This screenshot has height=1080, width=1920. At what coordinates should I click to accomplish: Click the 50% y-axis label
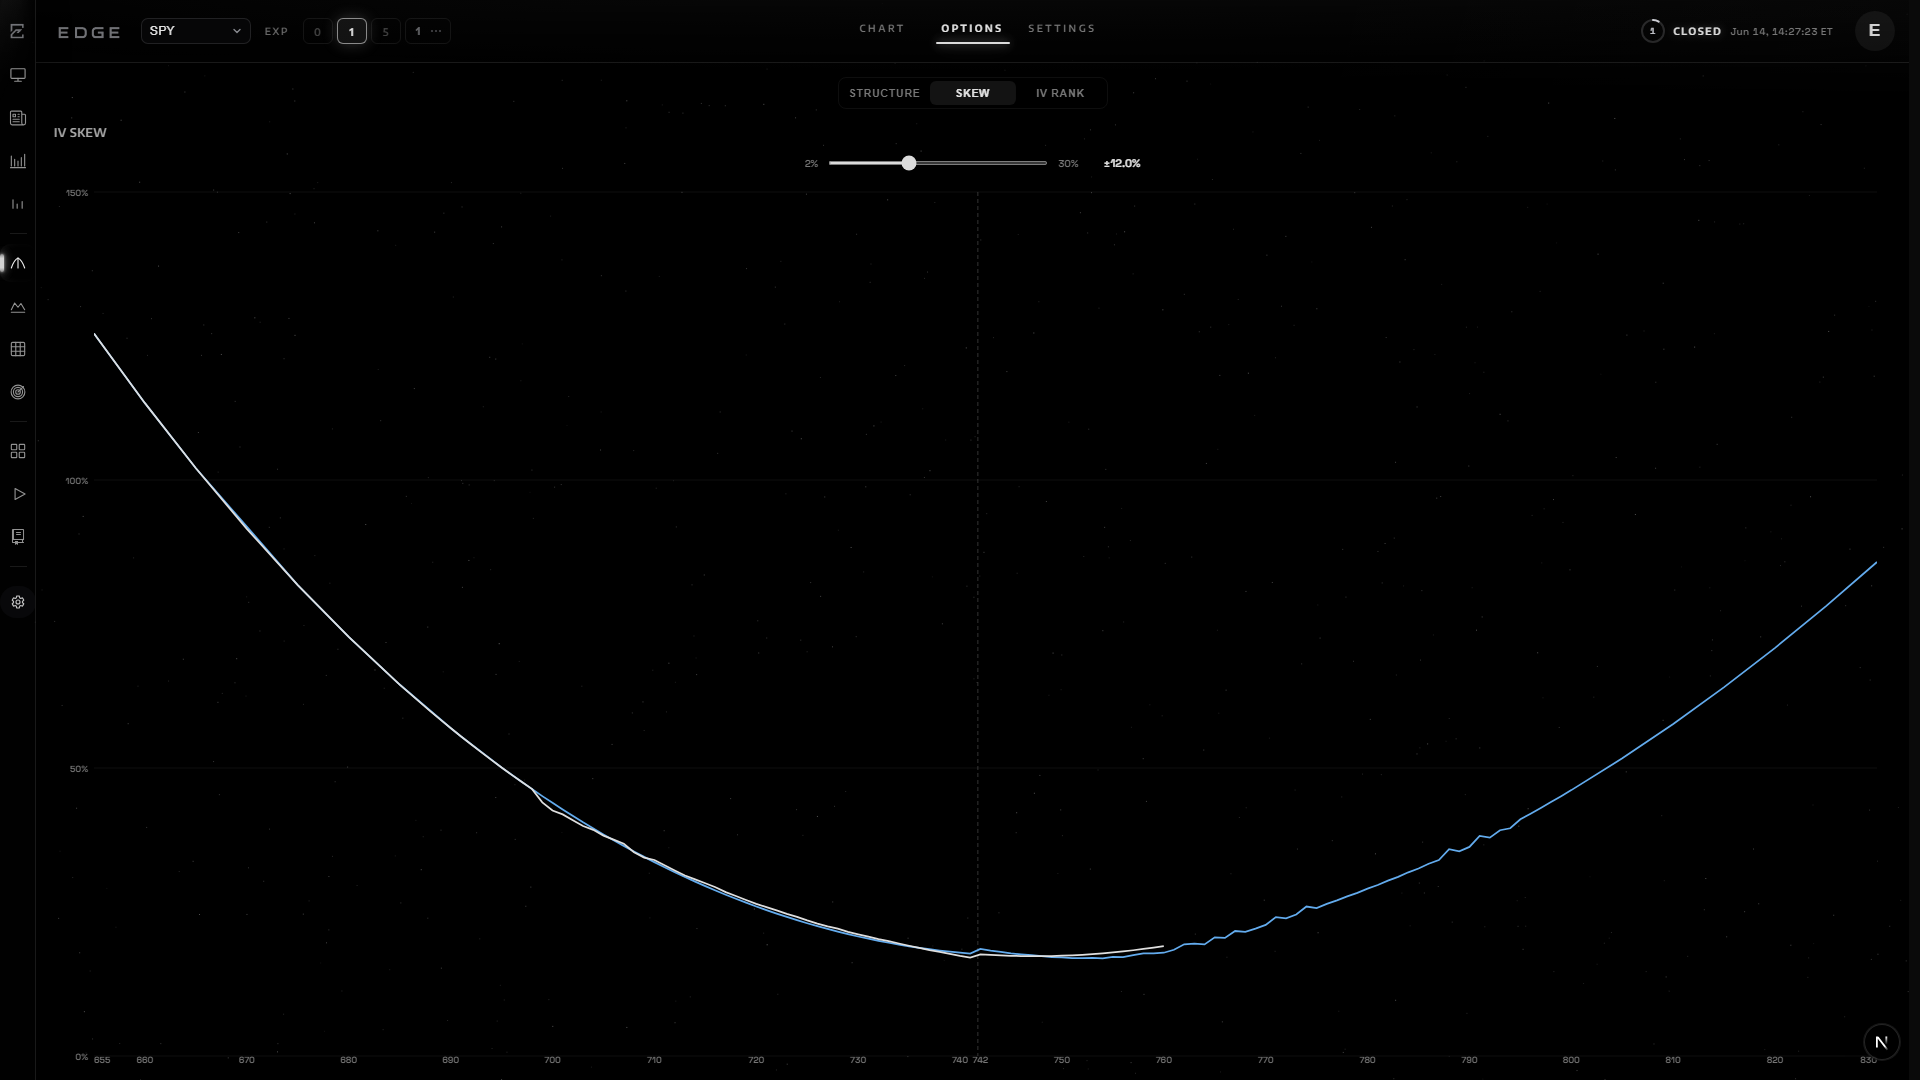(x=79, y=769)
